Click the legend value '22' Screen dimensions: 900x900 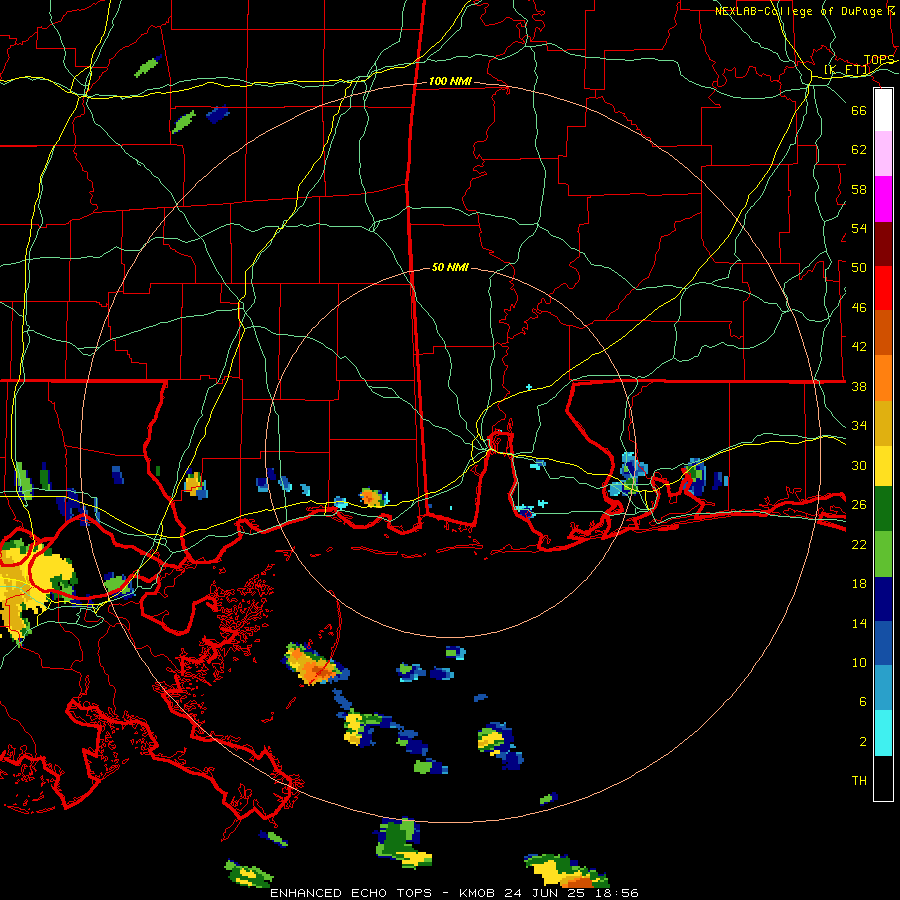859,544
